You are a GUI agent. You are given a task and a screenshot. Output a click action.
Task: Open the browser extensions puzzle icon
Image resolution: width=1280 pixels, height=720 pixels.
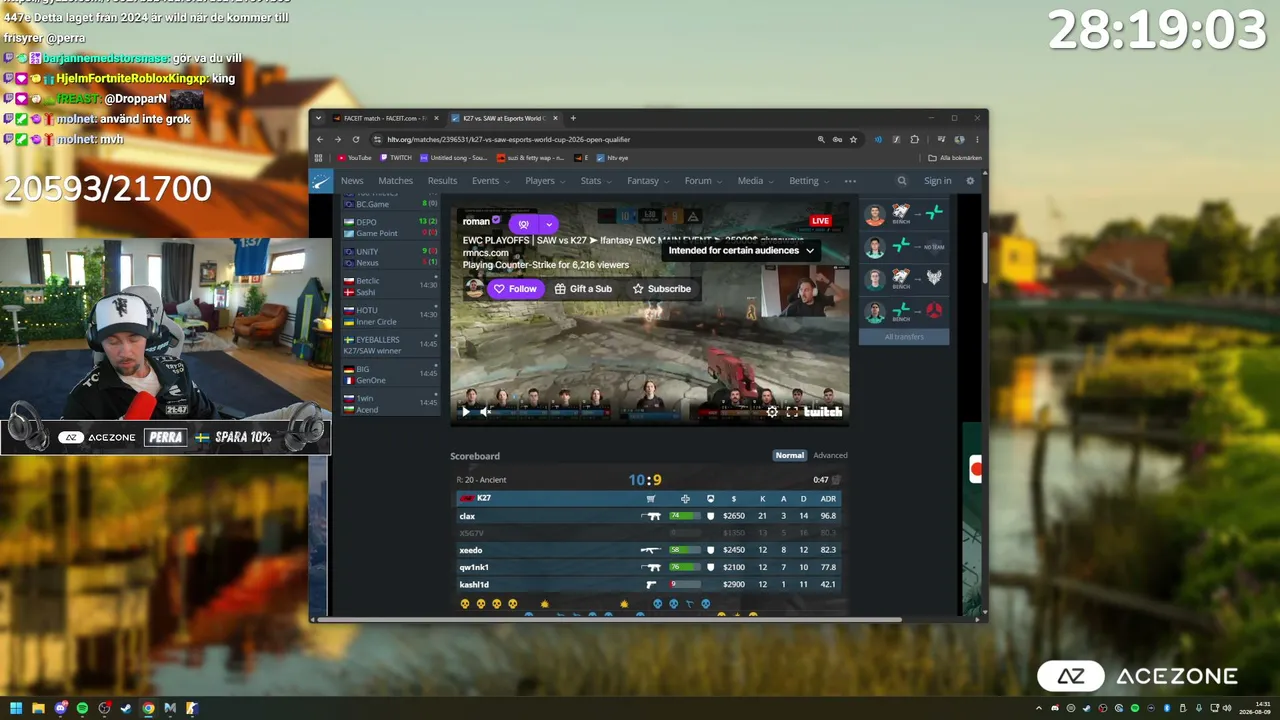(915, 139)
